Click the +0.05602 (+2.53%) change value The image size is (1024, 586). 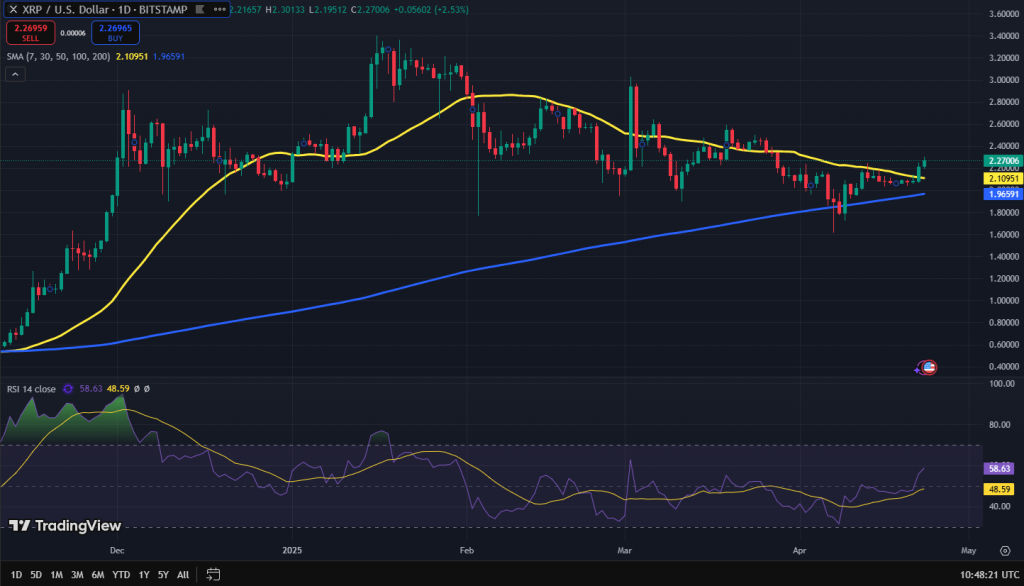pos(431,10)
